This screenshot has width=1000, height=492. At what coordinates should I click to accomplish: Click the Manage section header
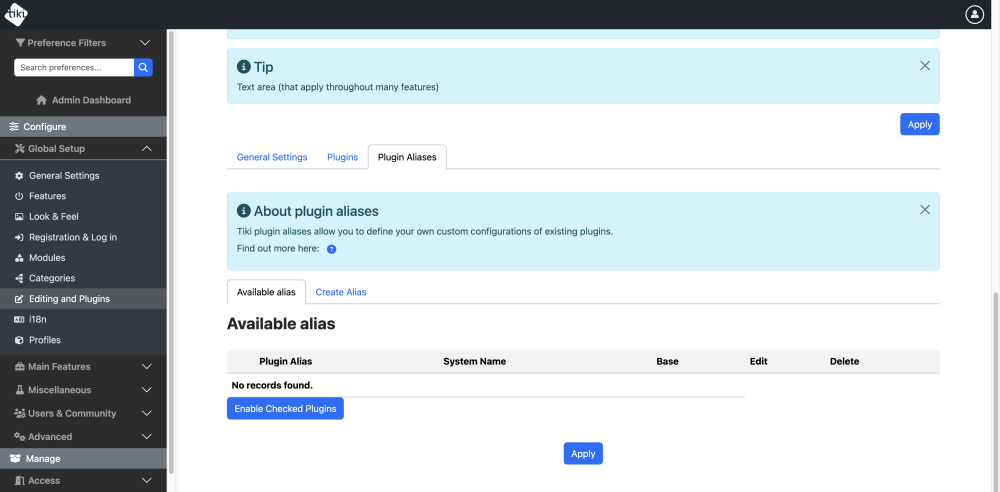(x=83, y=458)
